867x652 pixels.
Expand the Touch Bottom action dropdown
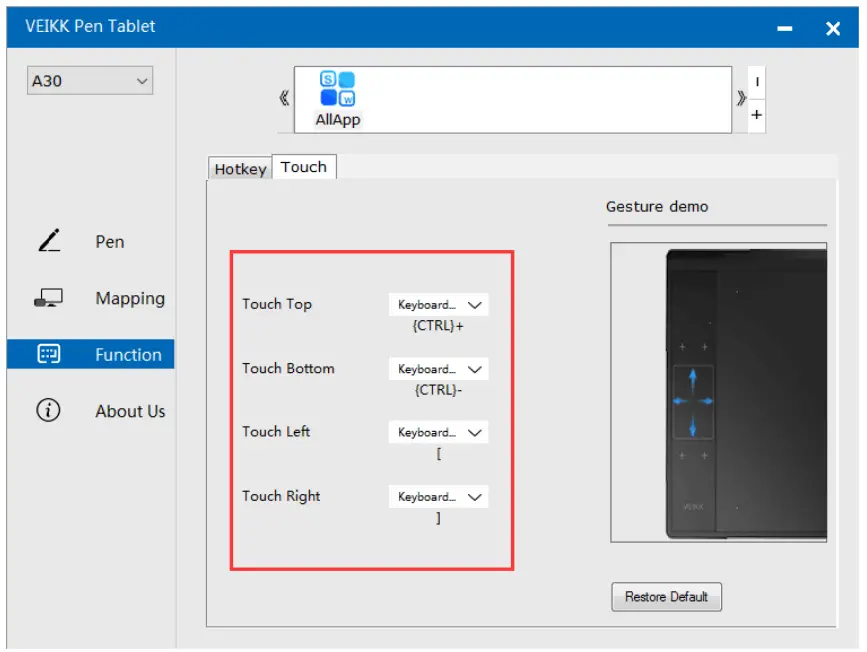[438, 369]
